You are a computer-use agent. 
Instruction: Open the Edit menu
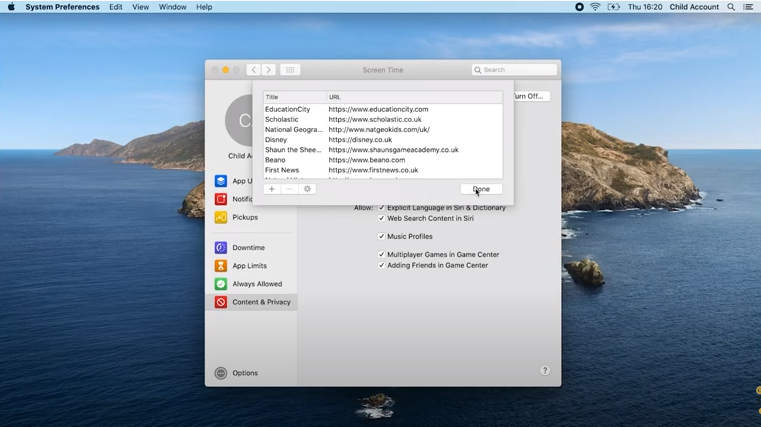116,7
